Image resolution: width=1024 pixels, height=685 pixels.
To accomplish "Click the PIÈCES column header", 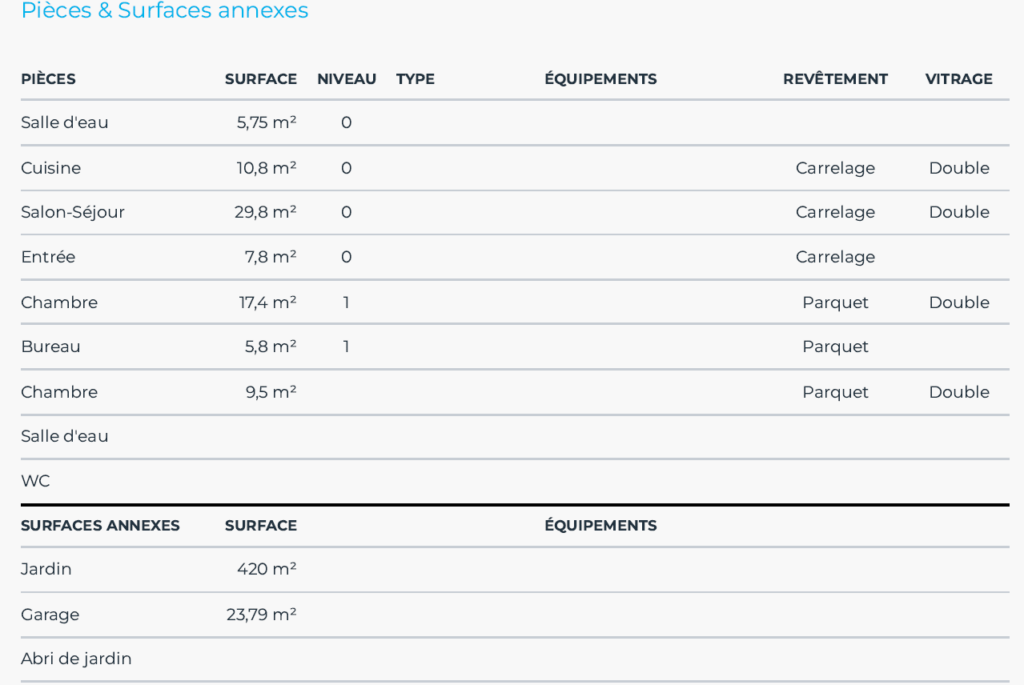I will coord(48,79).
